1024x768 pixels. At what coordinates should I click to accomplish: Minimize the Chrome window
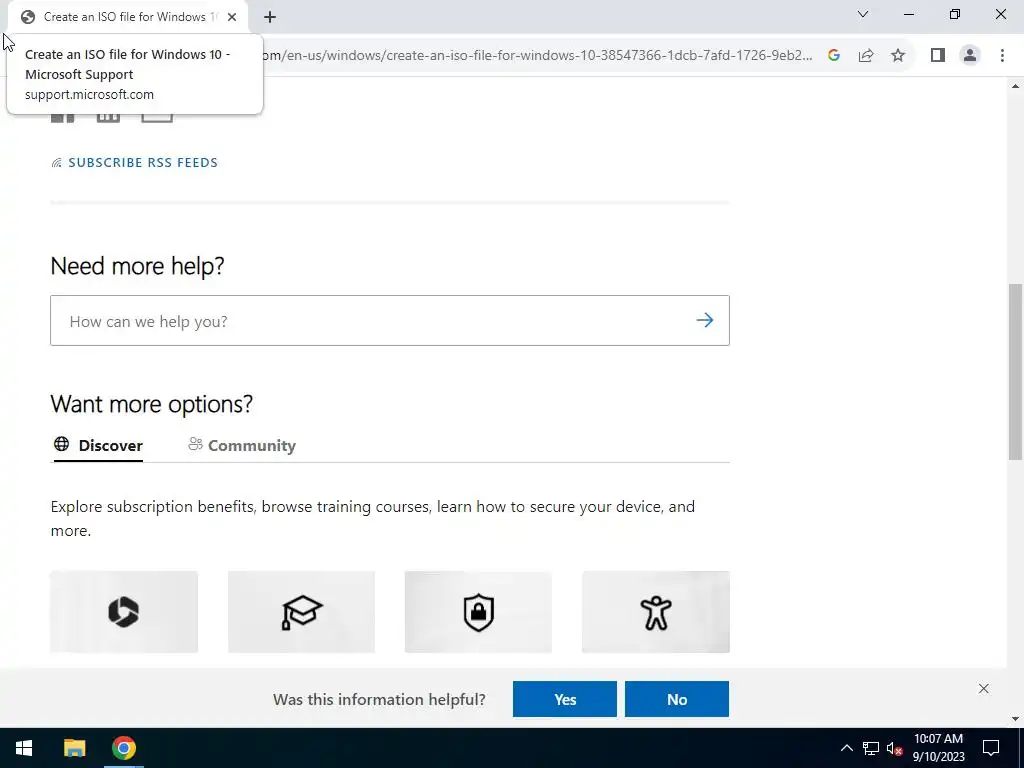click(x=908, y=14)
